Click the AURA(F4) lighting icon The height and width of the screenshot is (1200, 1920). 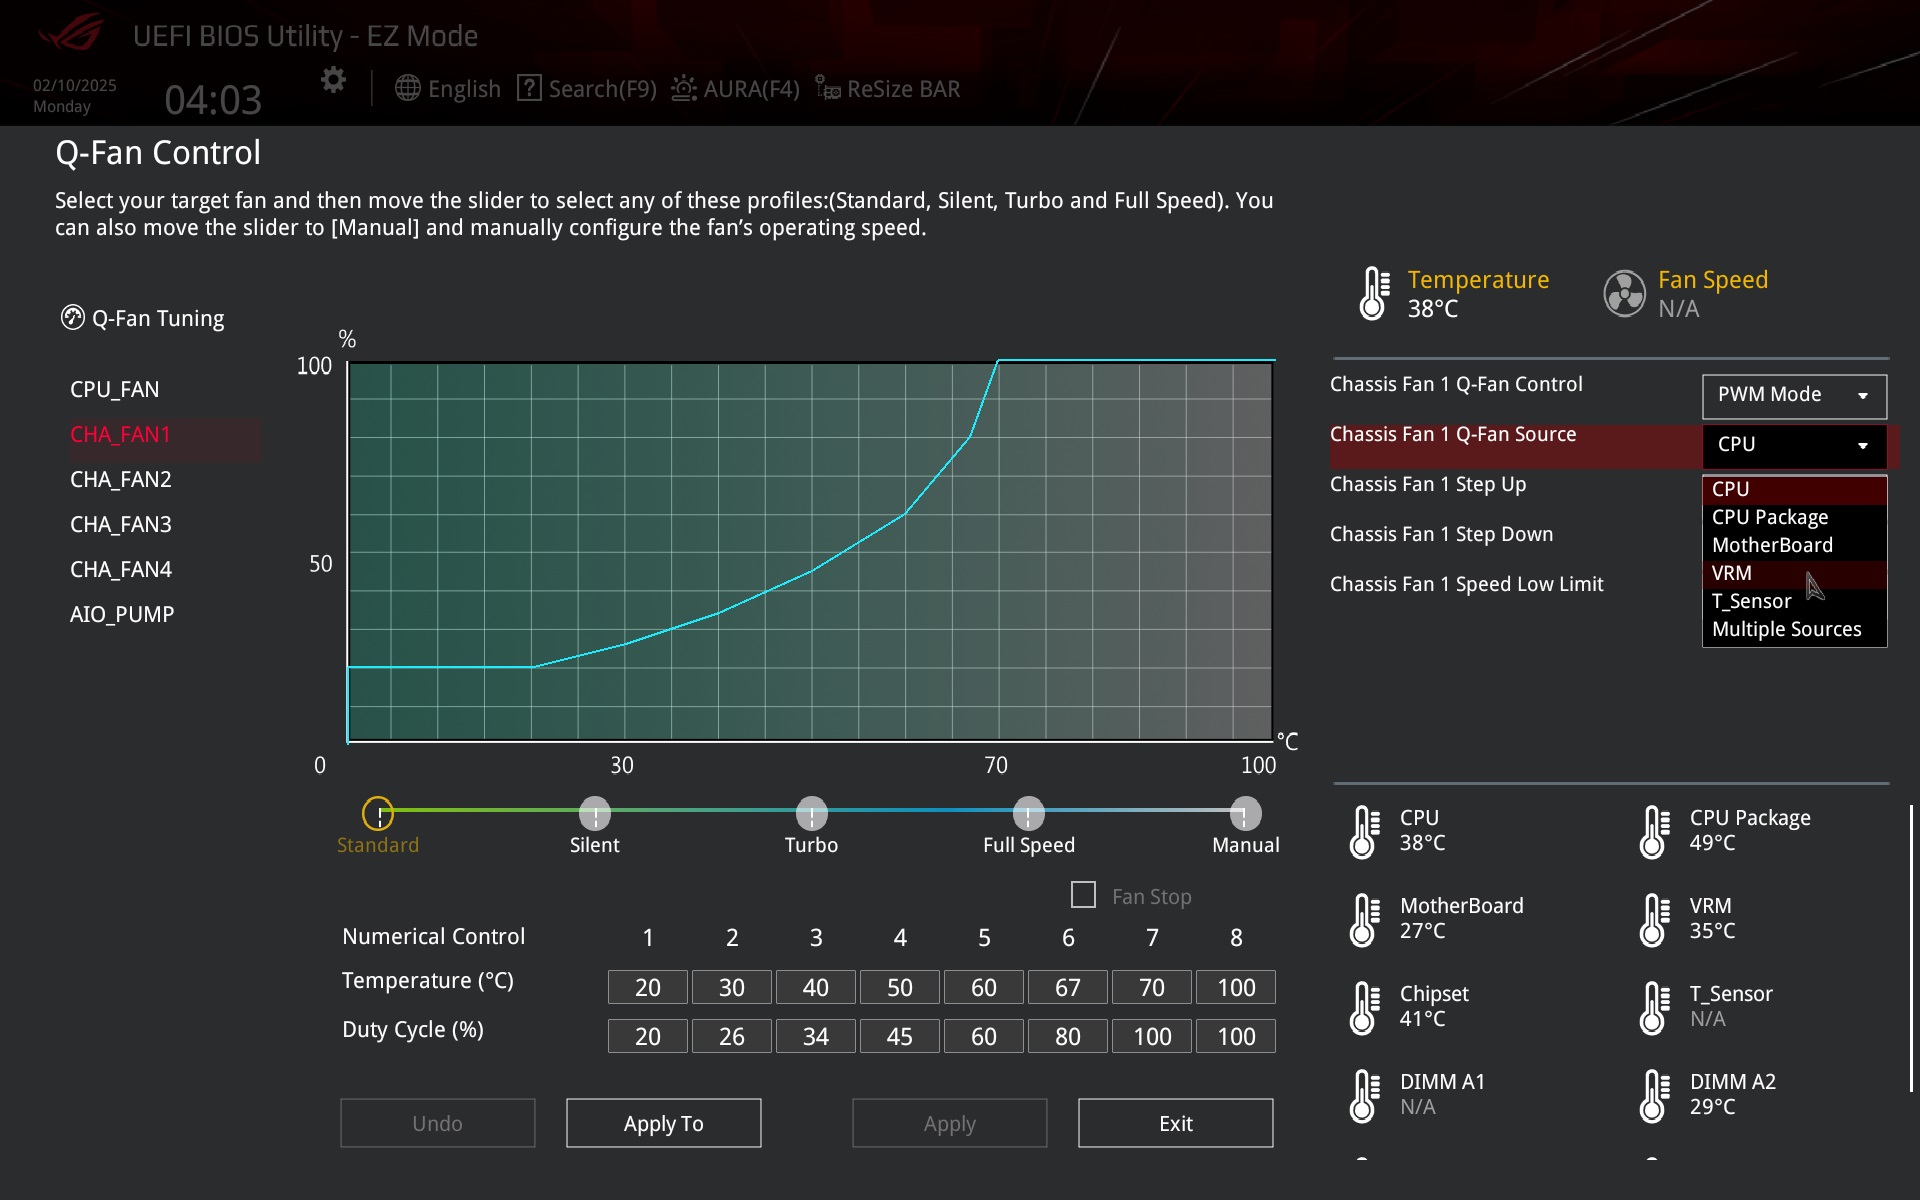coord(684,88)
